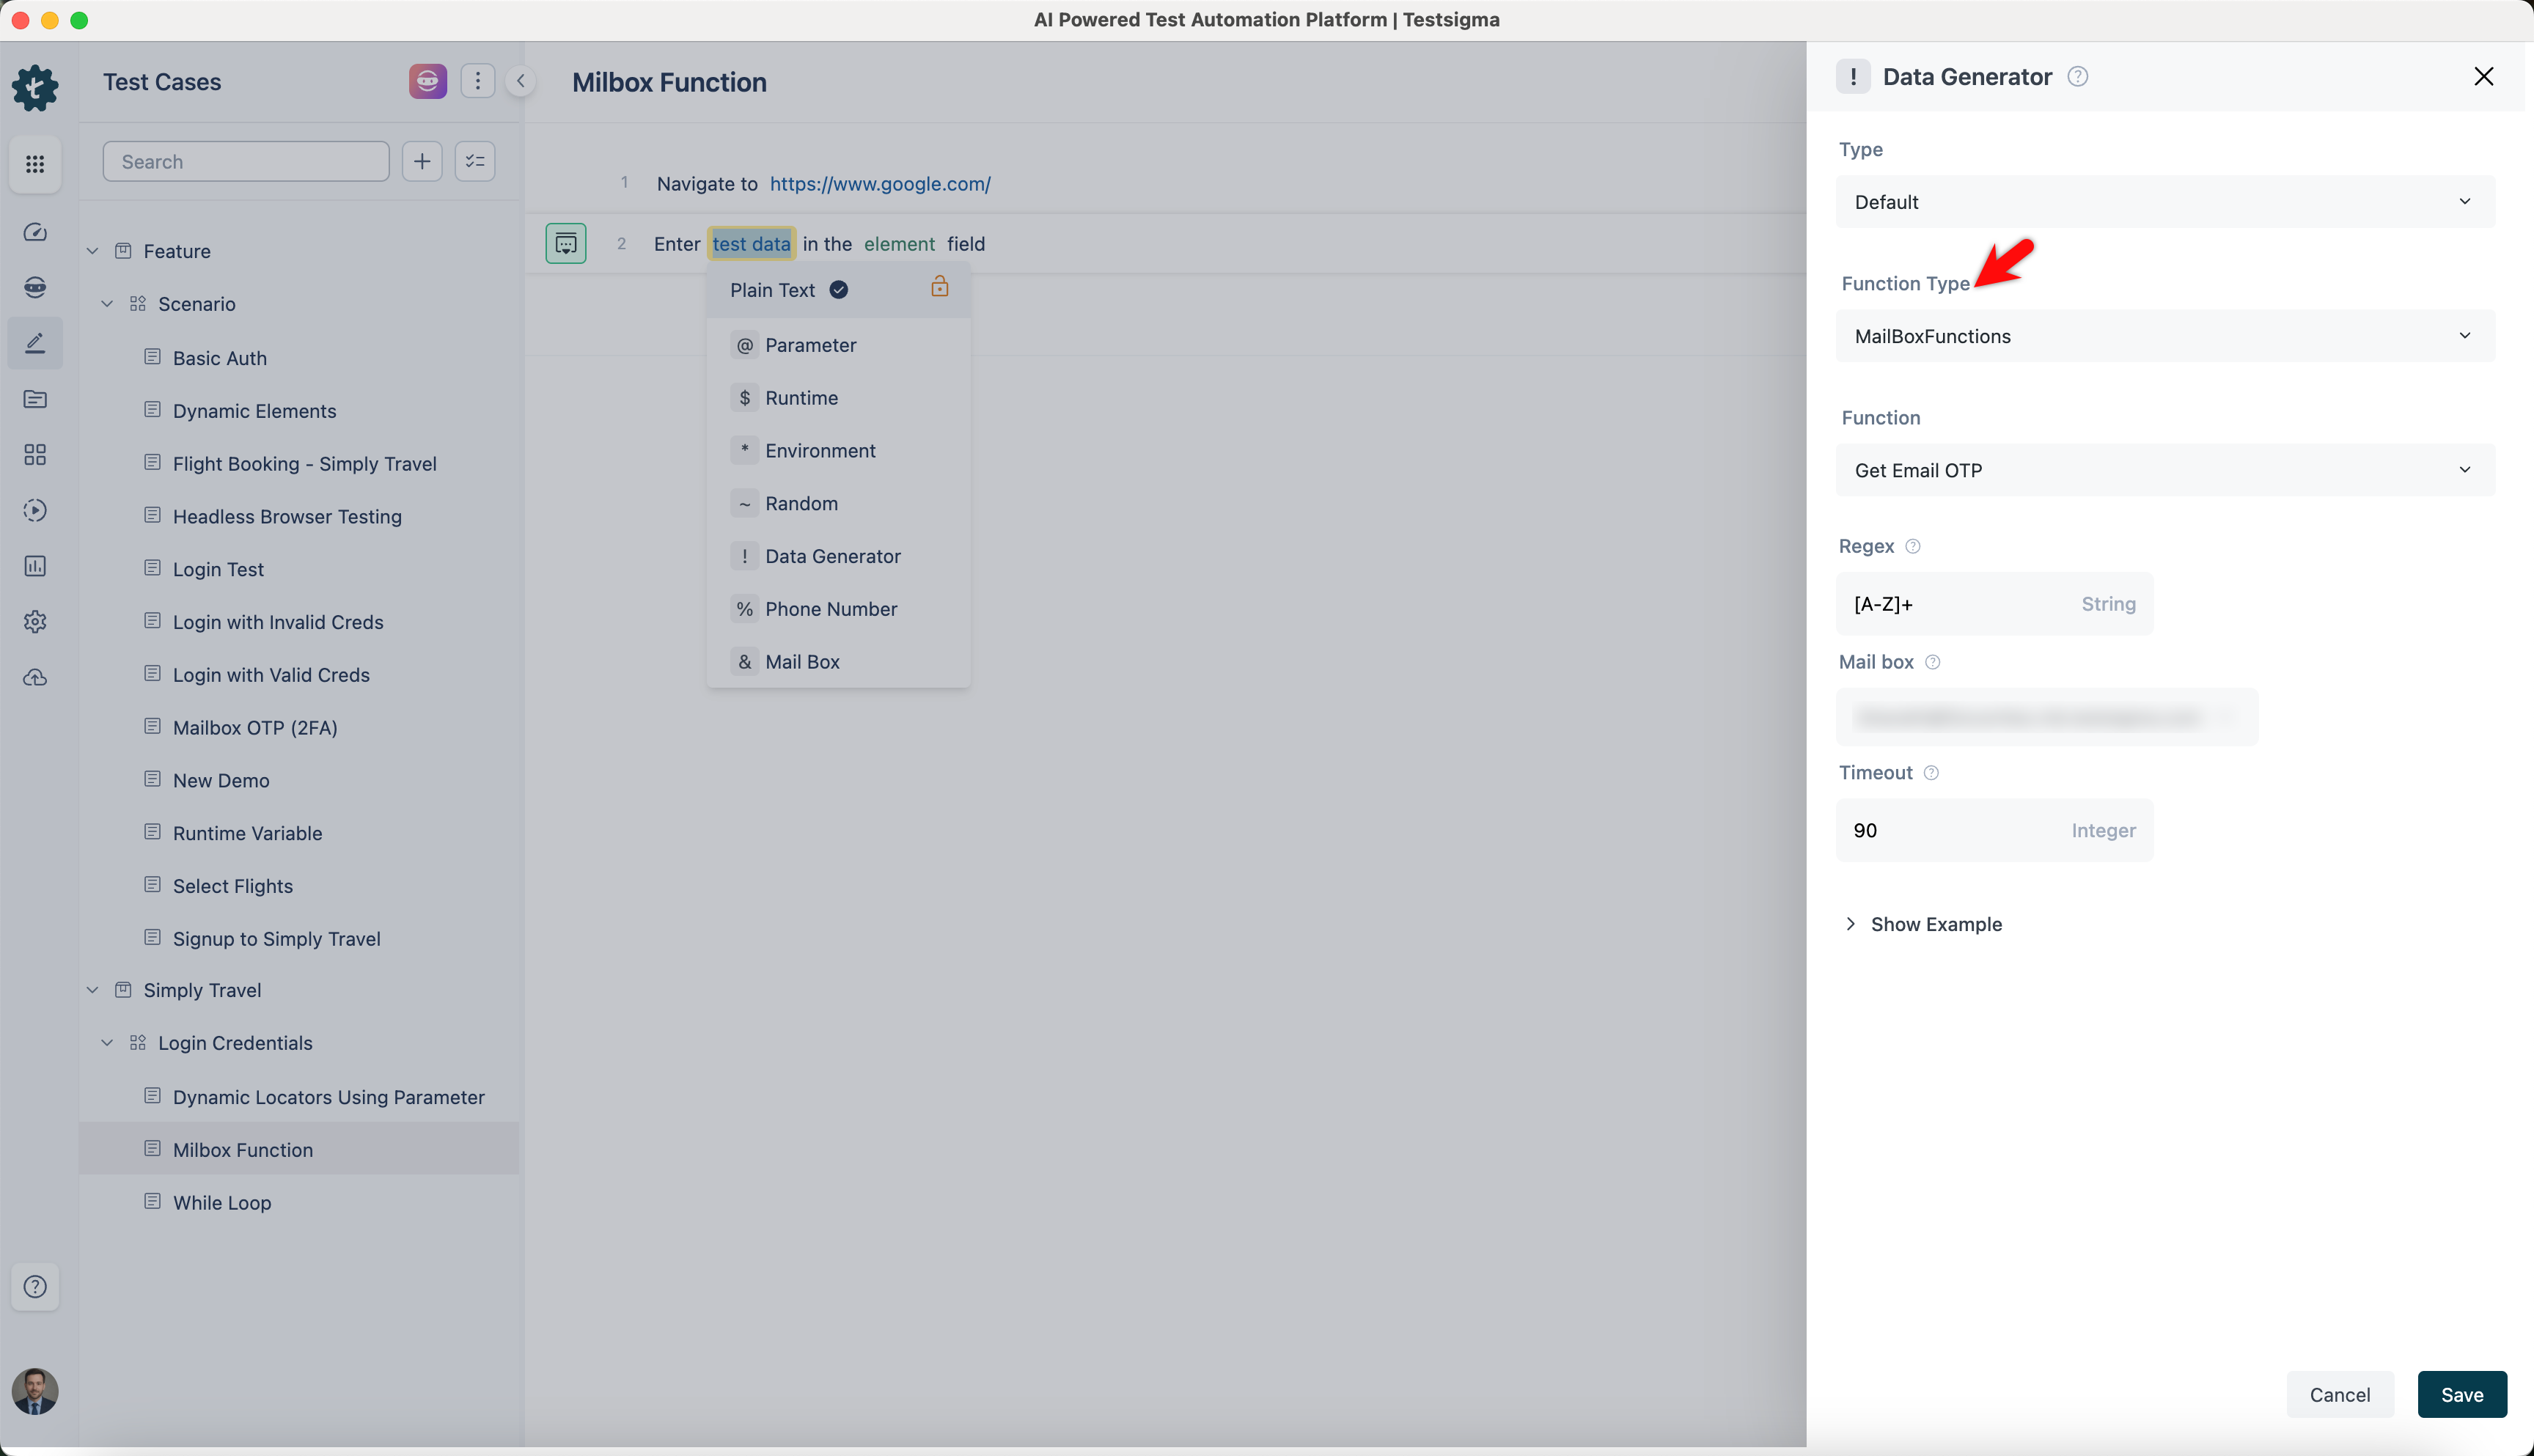The height and width of the screenshot is (1456, 2534).
Task: Open the Type dropdown showing Default
Action: pyautogui.click(x=2164, y=202)
